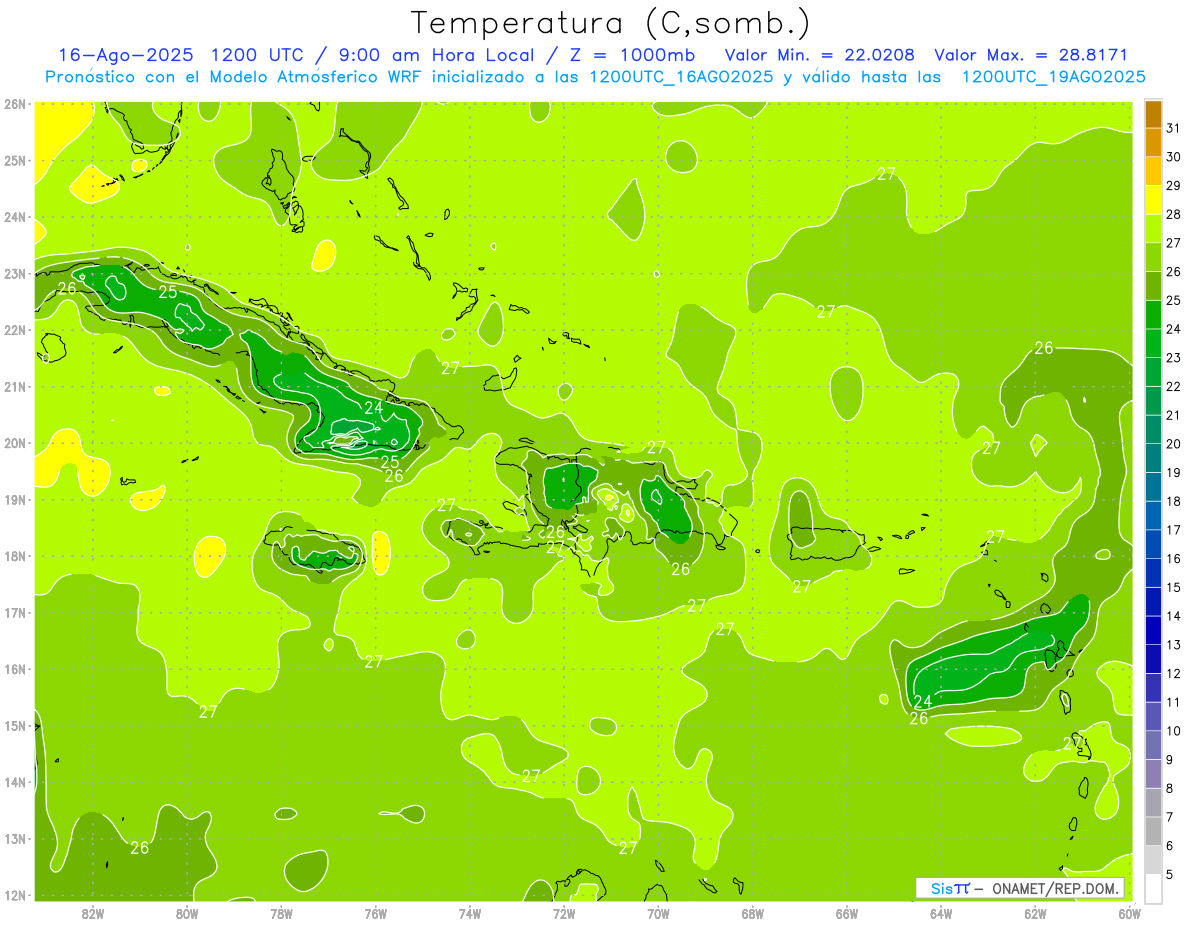Click the 15N latitude axis label
1200x927 pixels.
point(14,725)
